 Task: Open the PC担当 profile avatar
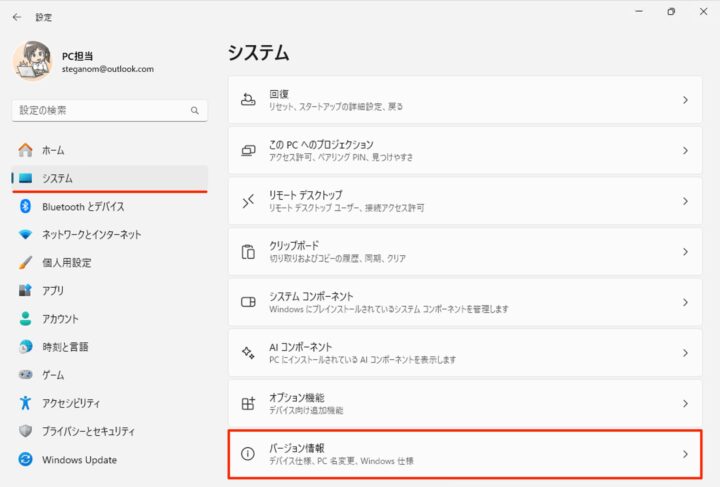[33, 61]
